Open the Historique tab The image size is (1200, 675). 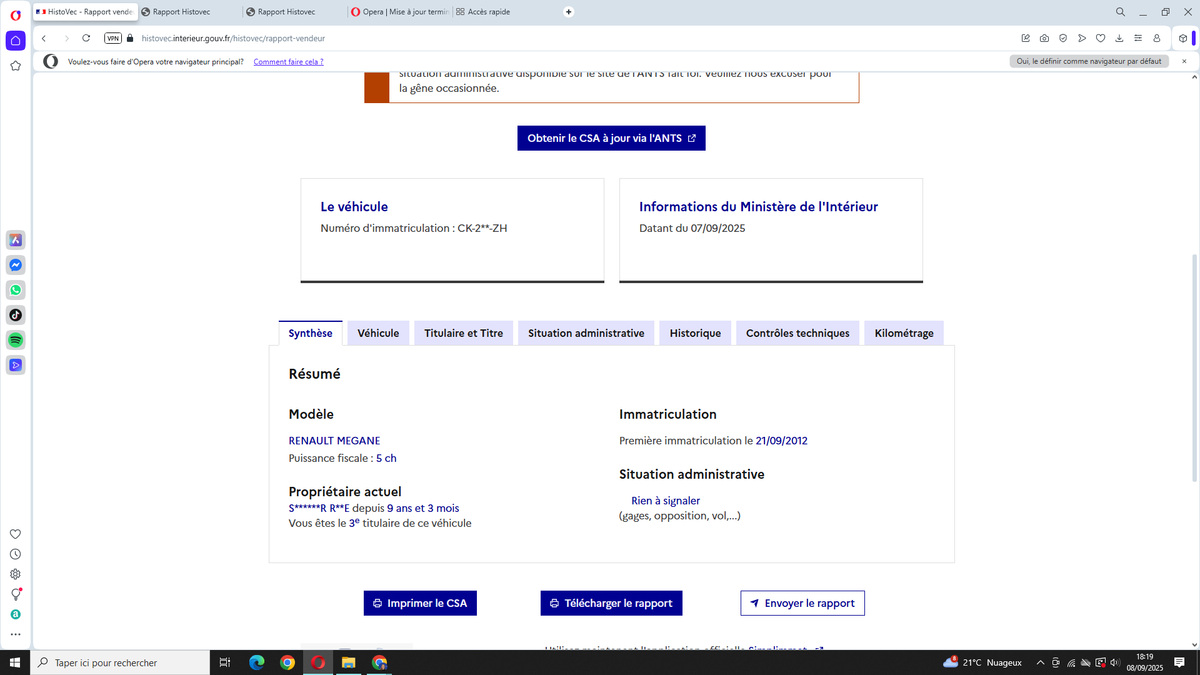pos(695,333)
